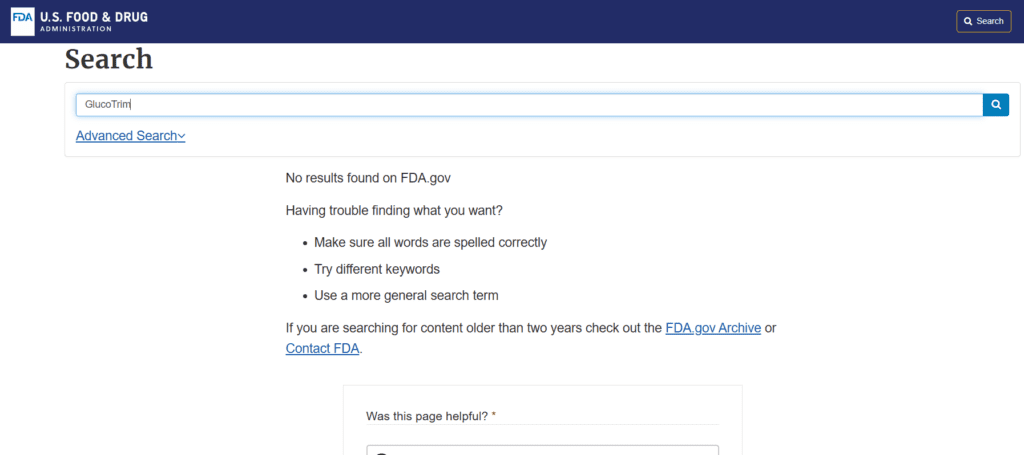Open the header Search button
This screenshot has width=1024, height=455.
984,22
